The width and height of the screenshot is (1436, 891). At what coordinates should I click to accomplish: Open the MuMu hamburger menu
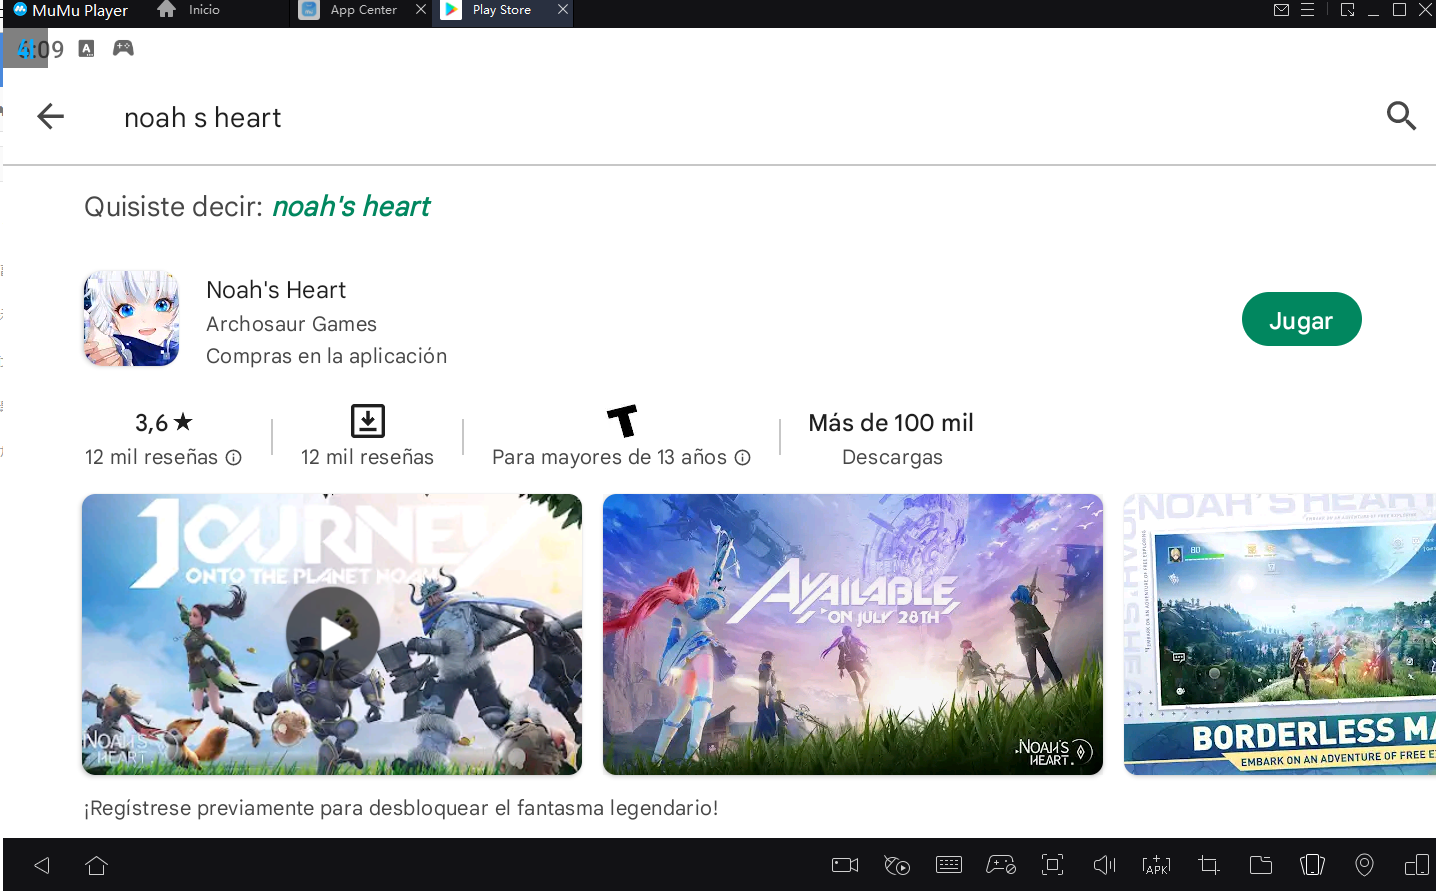(x=1307, y=10)
